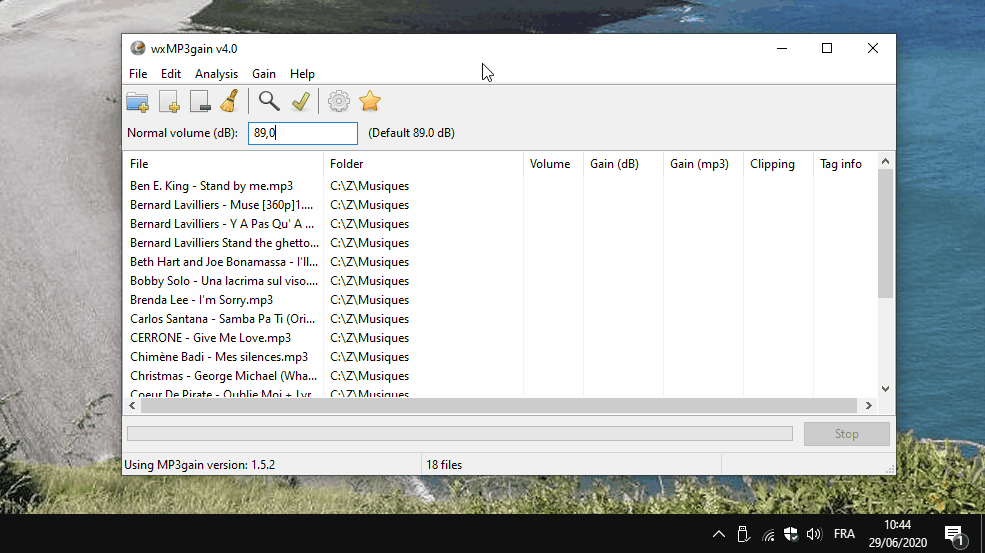The width and height of the screenshot is (985, 553).
Task: Start analysis with the magnifier icon
Action: pos(269,101)
